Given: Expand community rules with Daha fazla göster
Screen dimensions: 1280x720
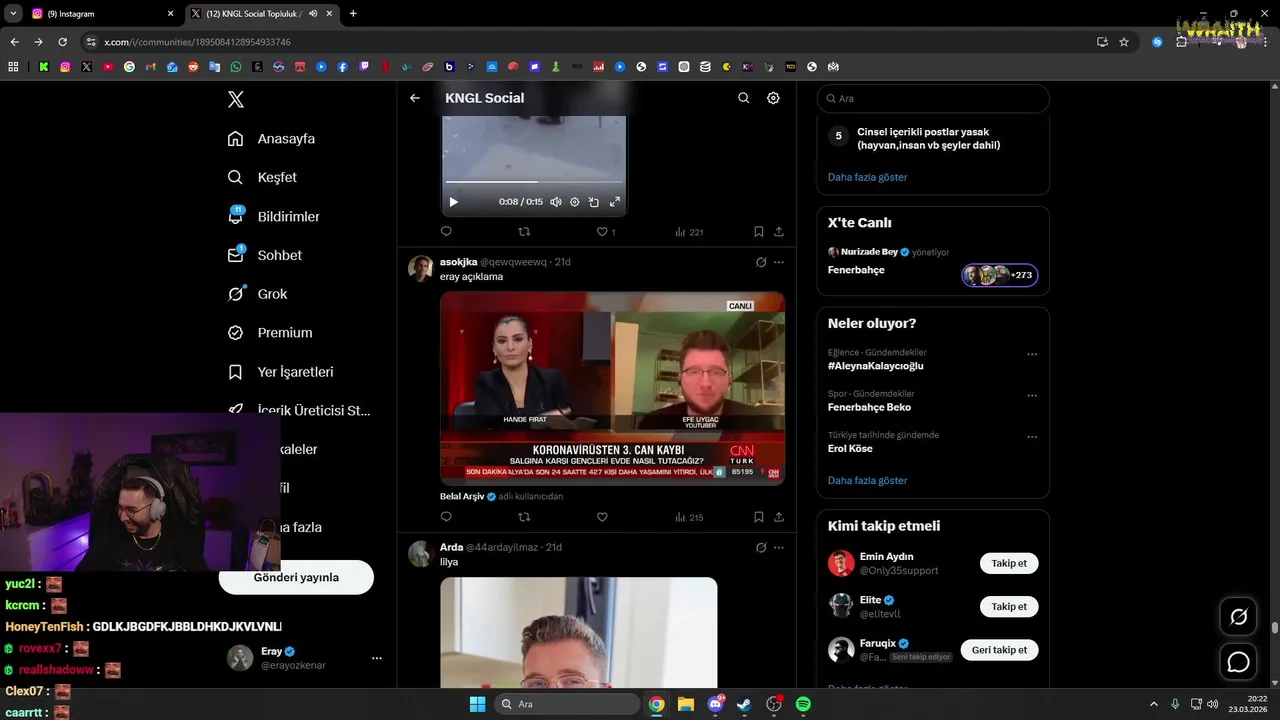Looking at the screenshot, I should [867, 177].
